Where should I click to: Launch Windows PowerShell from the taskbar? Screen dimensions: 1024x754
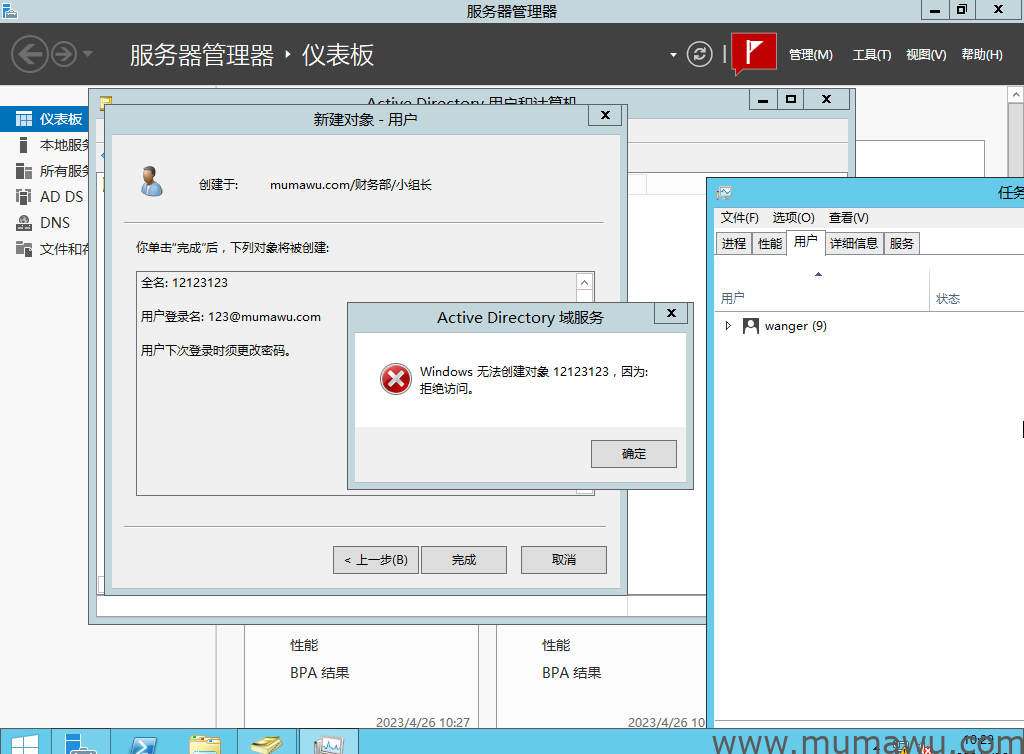click(x=144, y=744)
